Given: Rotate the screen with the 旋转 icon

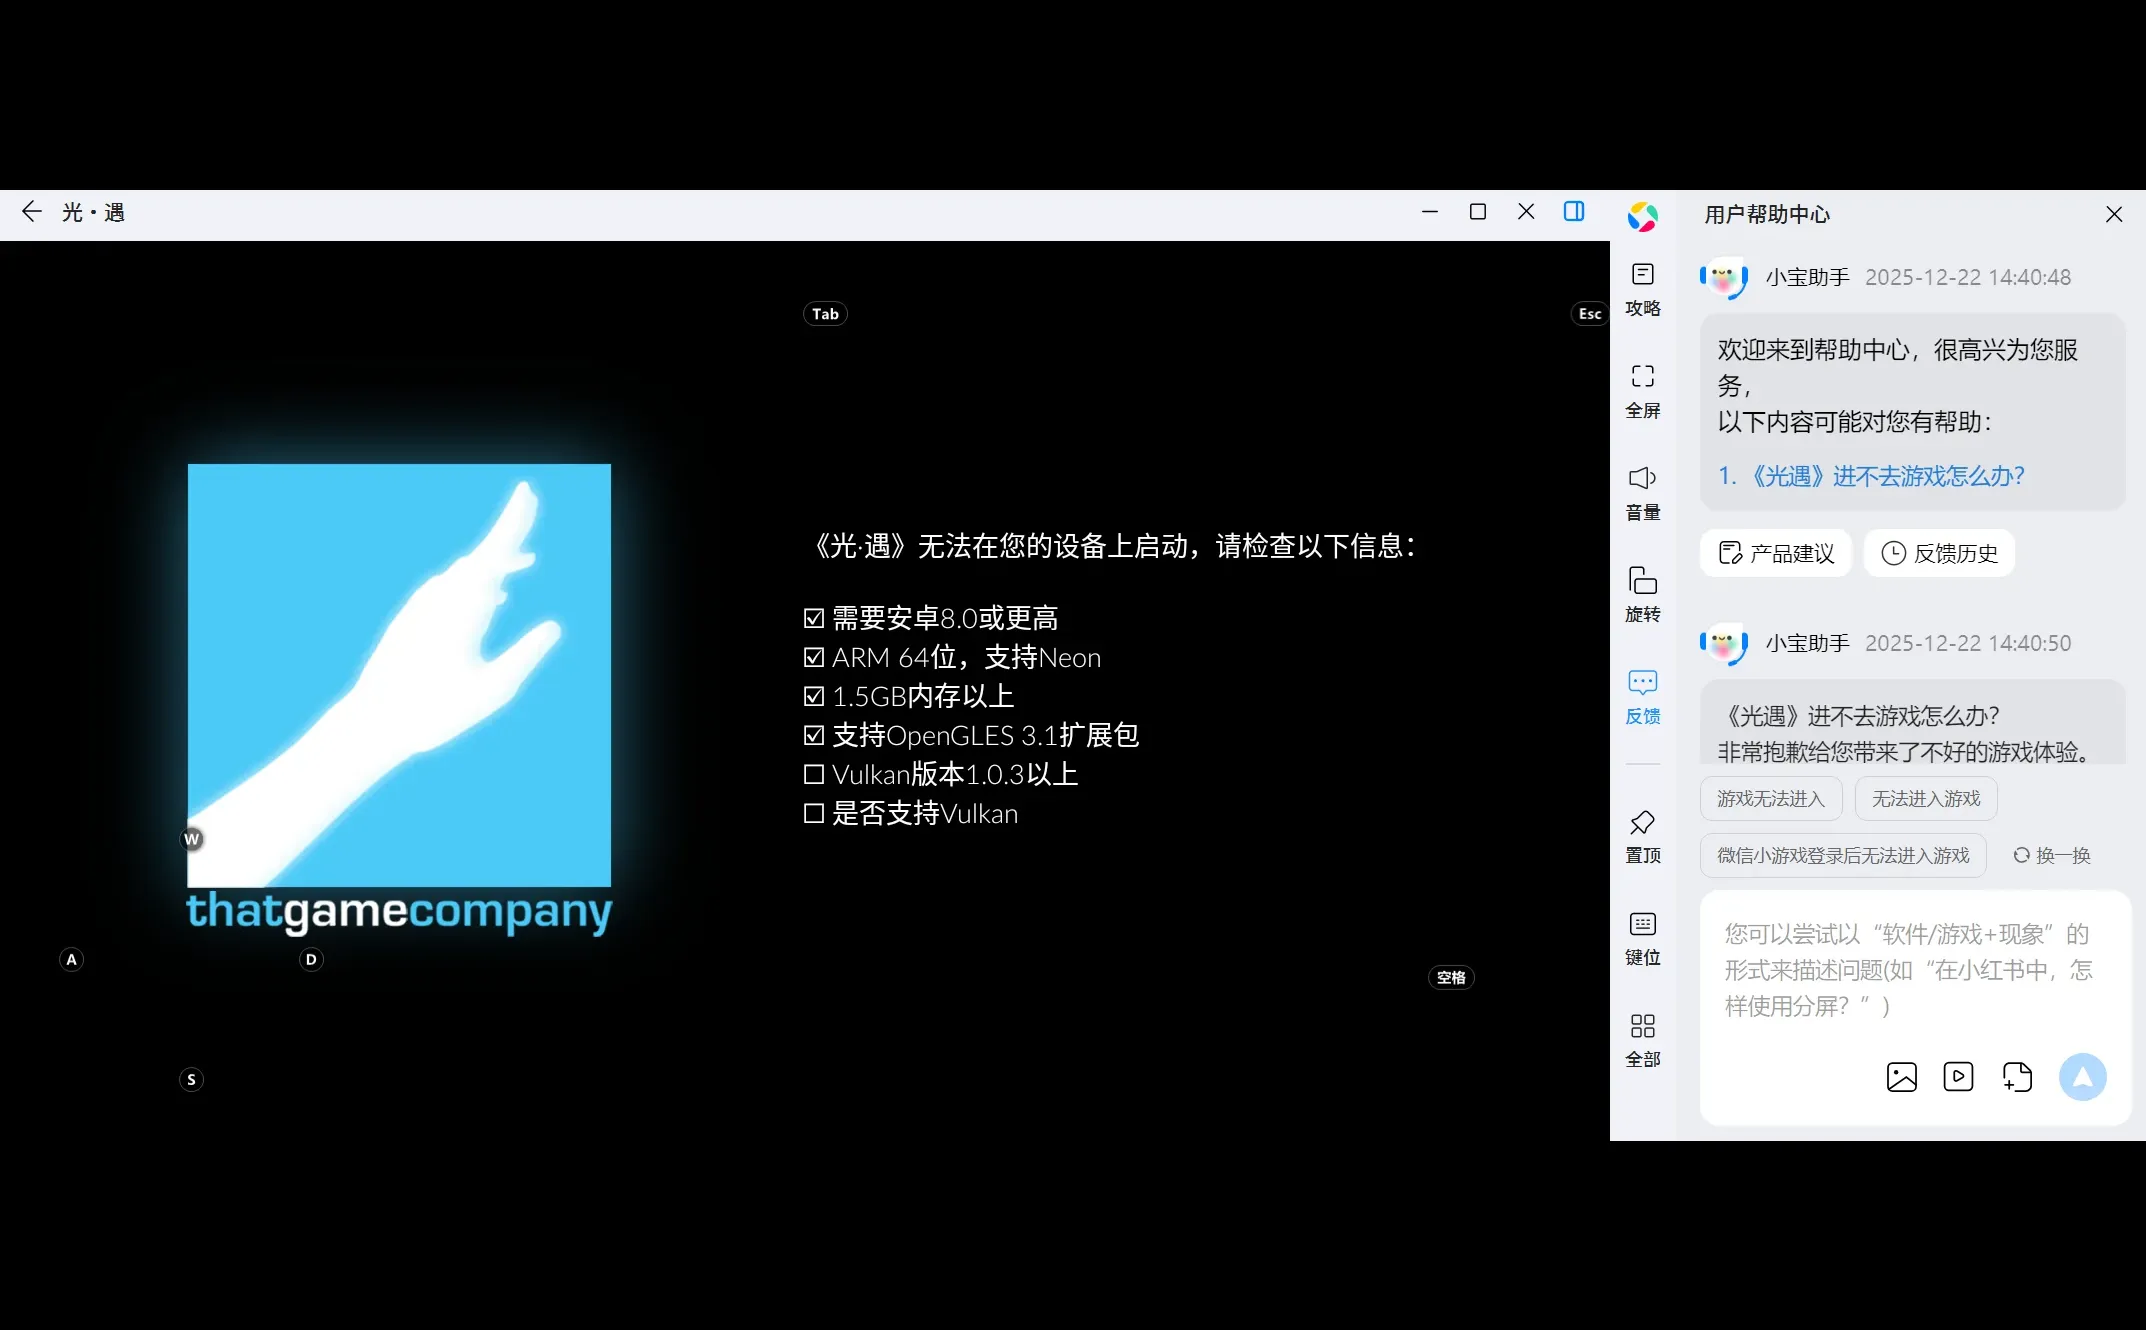Looking at the screenshot, I should tap(1642, 594).
